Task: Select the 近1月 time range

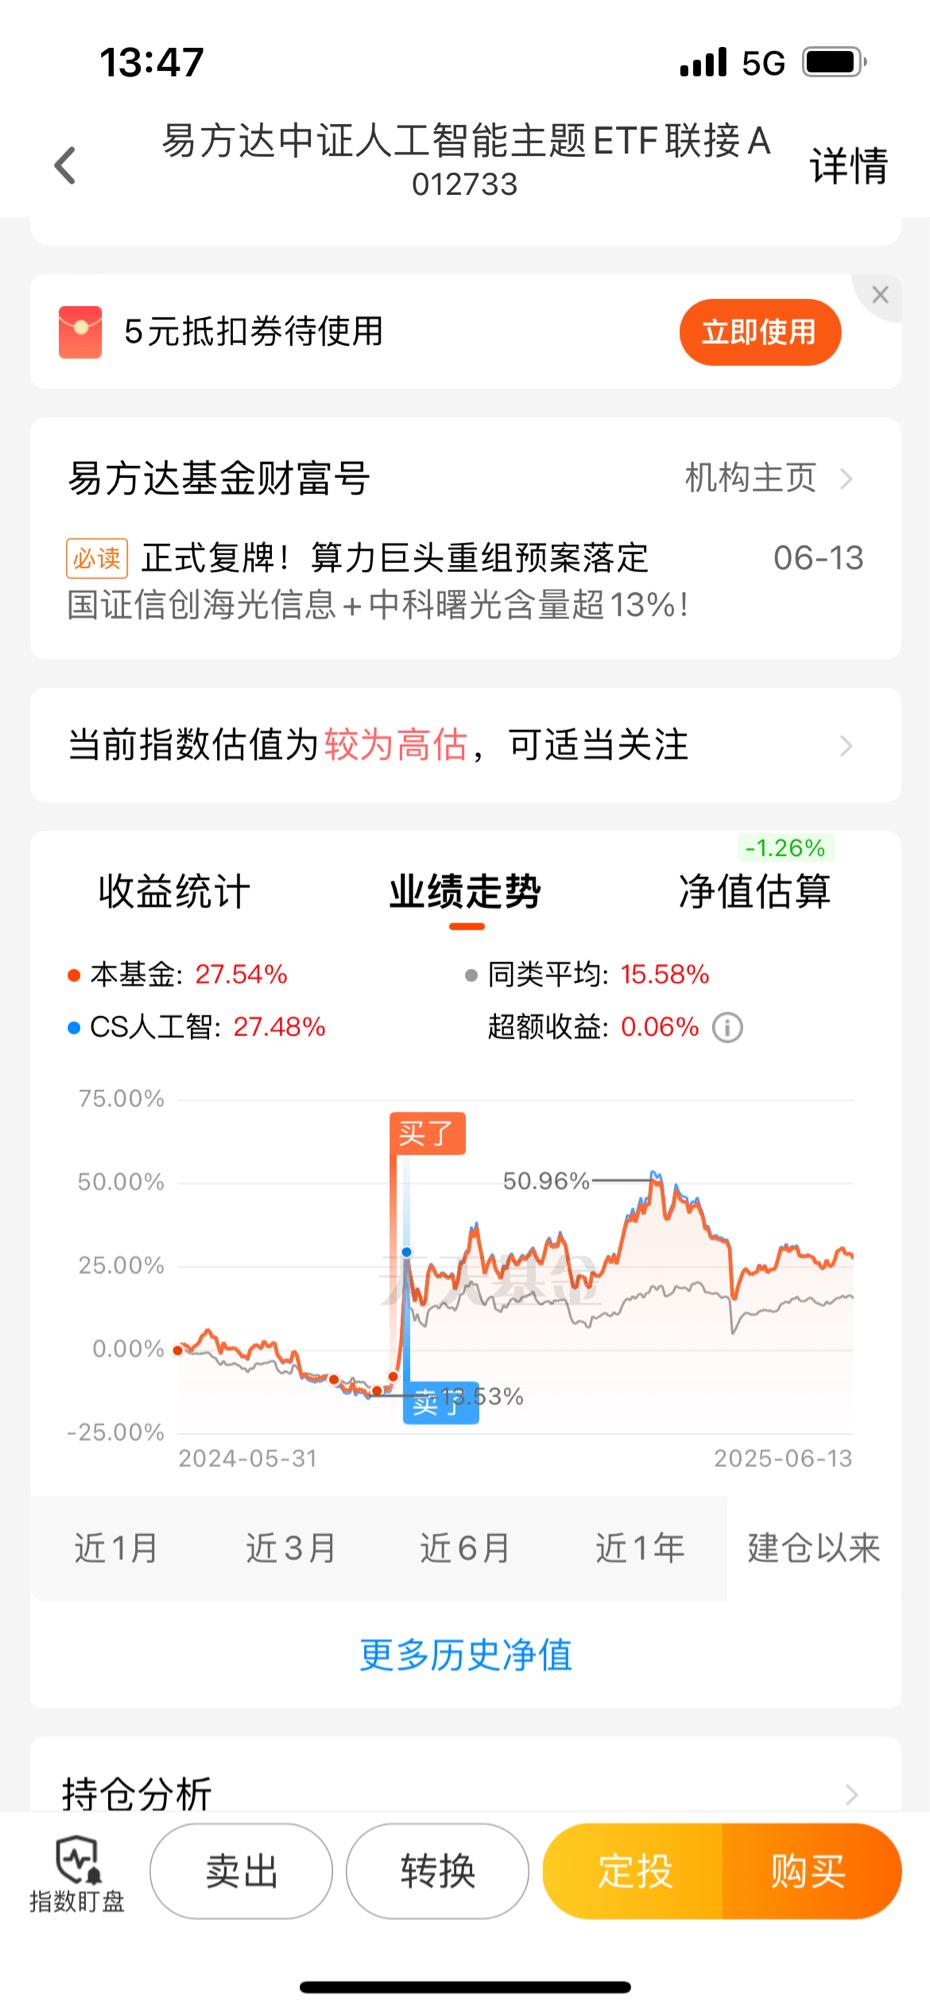Action: pyautogui.click(x=116, y=1548)
